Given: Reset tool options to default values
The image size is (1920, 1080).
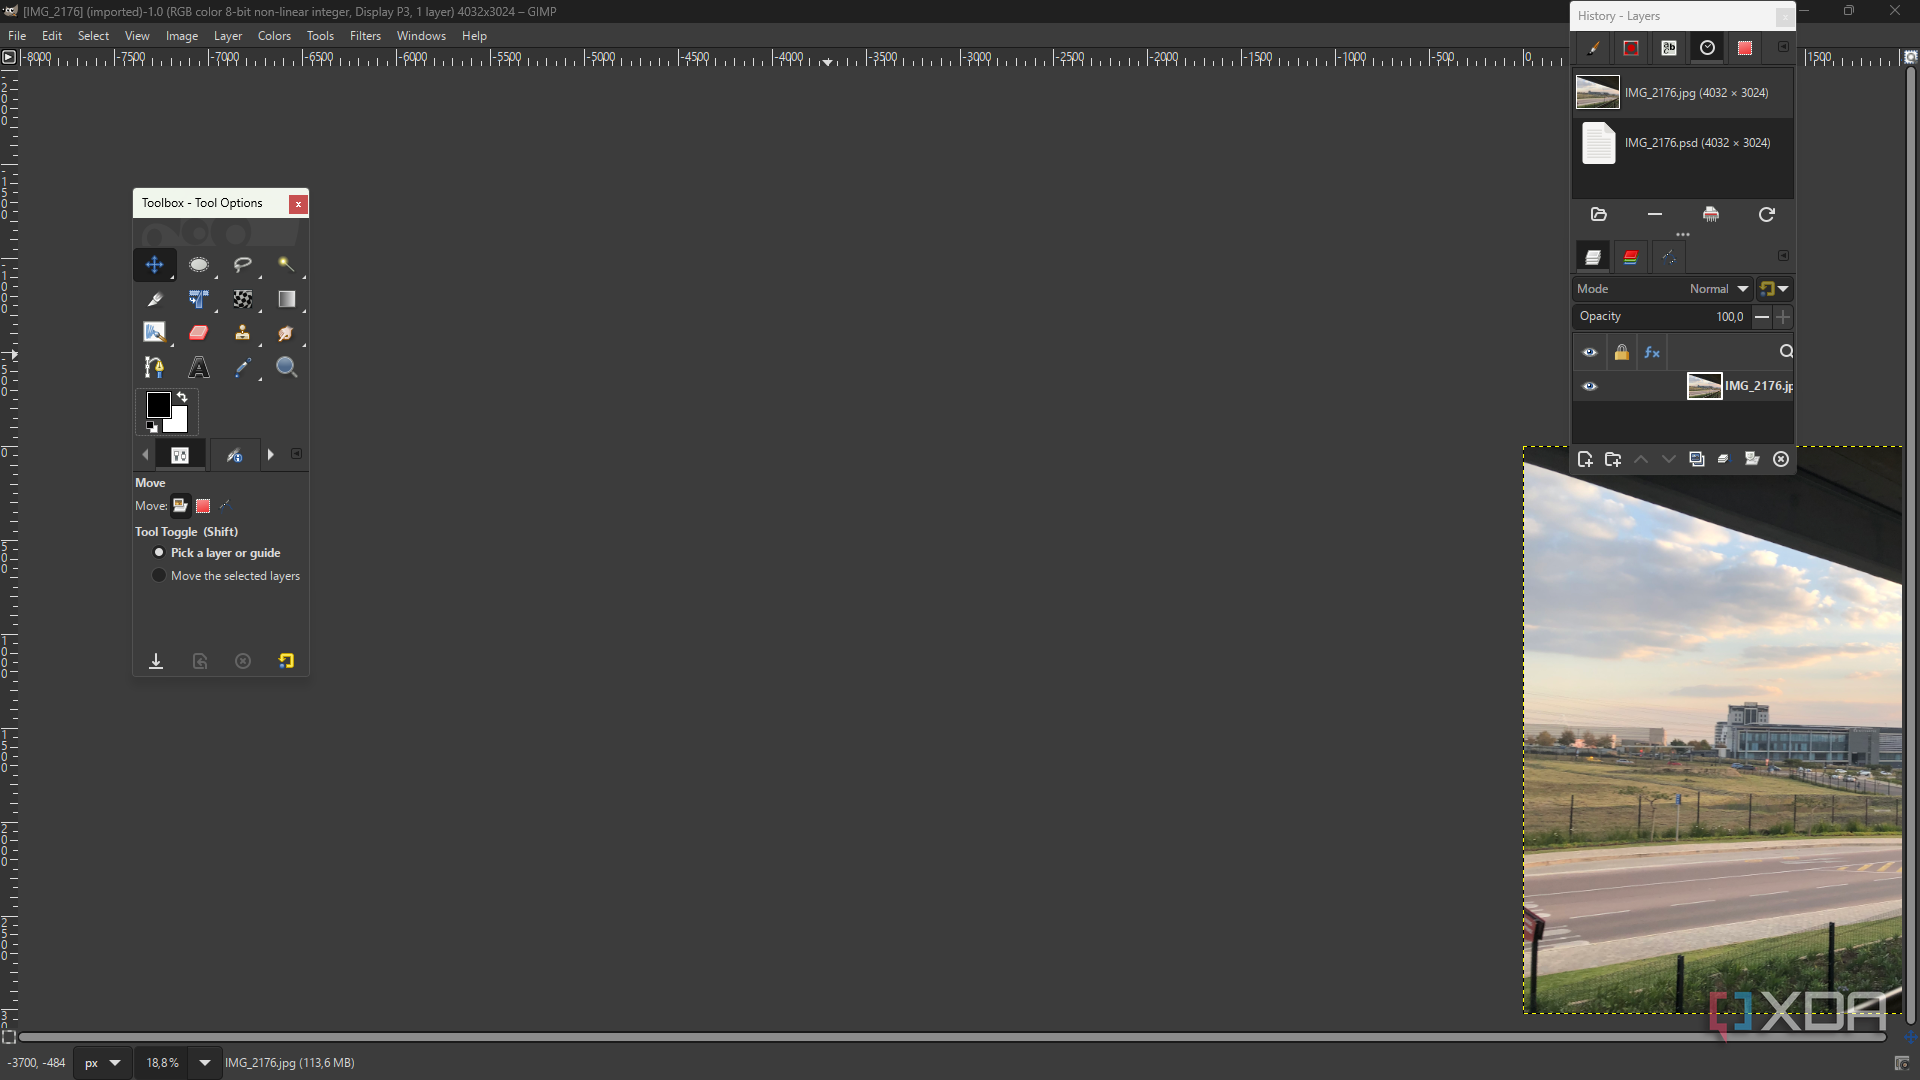Looking at the screenshot, I should 286,661.
